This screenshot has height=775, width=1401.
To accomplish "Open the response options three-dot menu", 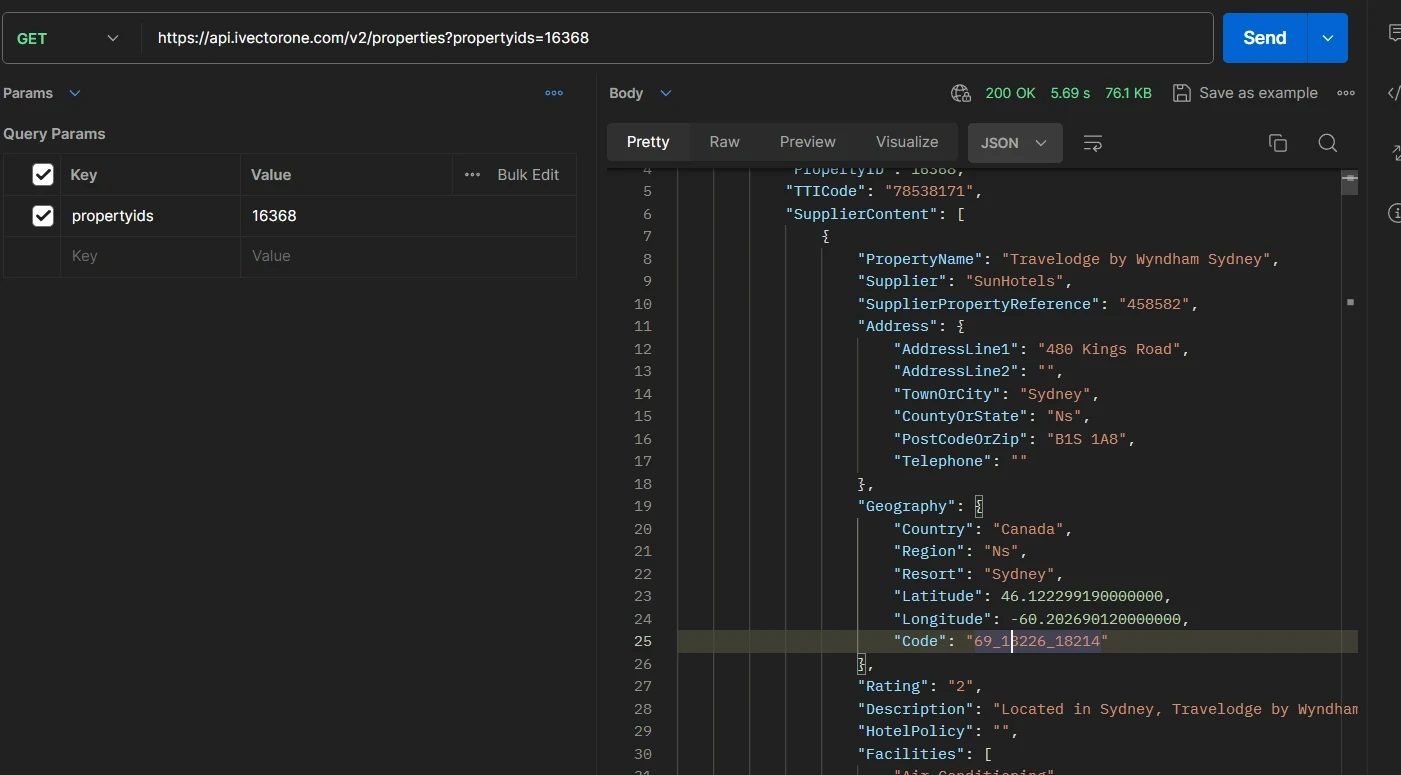I will pos(1346,93).
